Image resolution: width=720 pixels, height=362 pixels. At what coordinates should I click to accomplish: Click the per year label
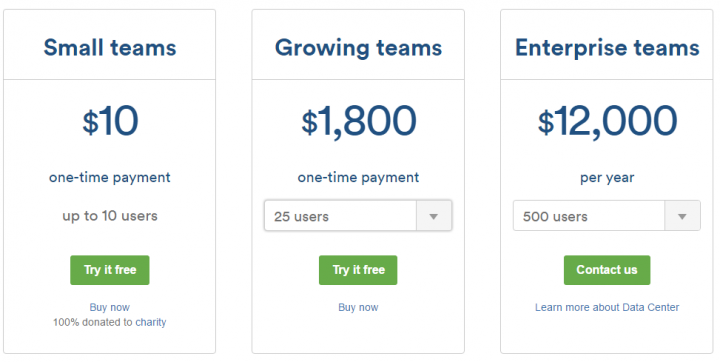(607, 178)
